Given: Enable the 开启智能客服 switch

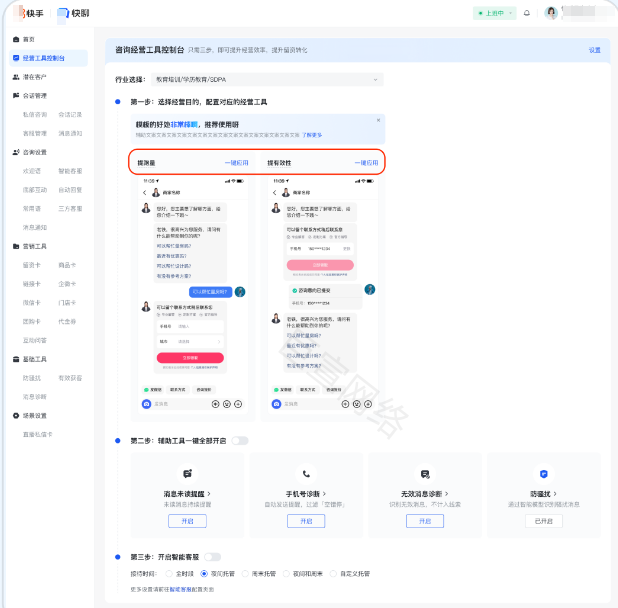Looking at the screenshot, I should click(x=213, y=557).
